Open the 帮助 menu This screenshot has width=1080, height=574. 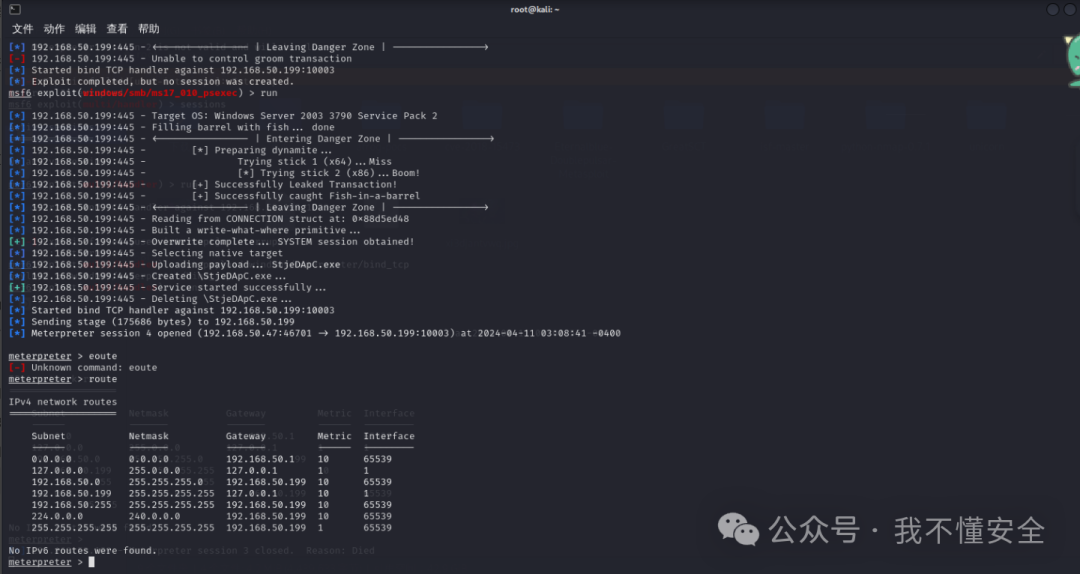(149, 29)
